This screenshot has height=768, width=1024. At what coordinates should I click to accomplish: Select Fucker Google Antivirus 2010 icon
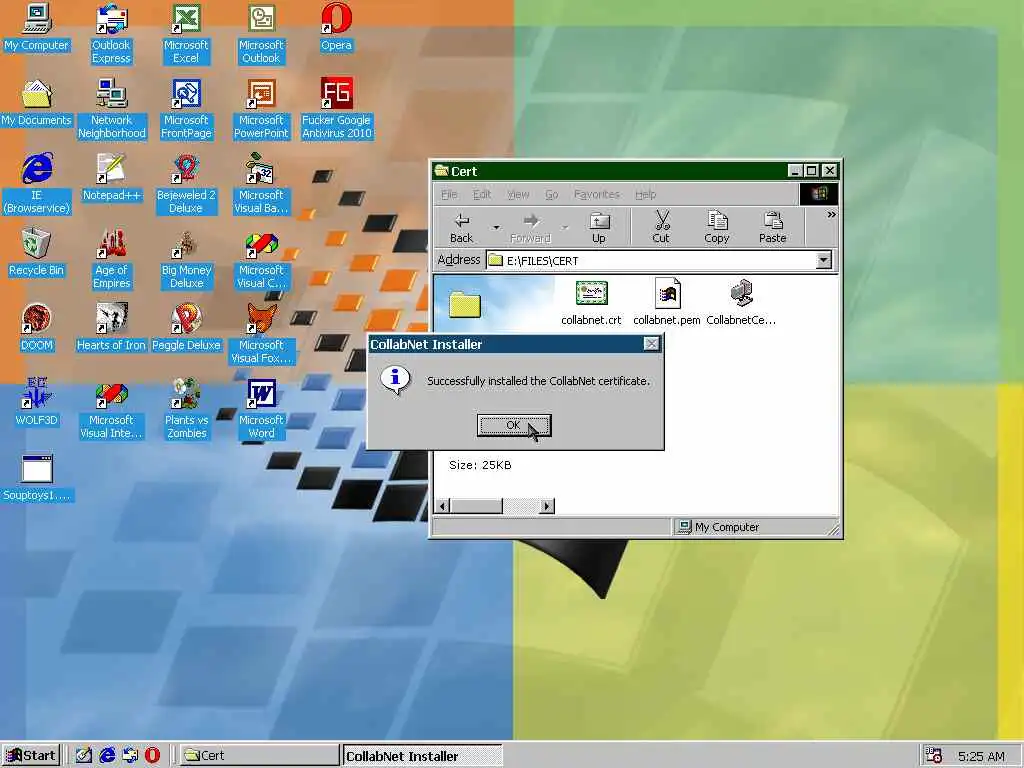click(336, 109)
